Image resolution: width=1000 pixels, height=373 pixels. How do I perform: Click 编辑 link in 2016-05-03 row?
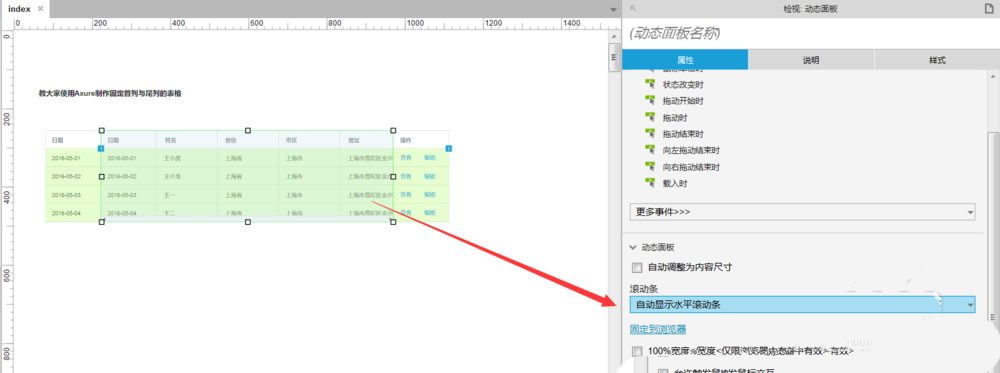click(x=429, y=194)
